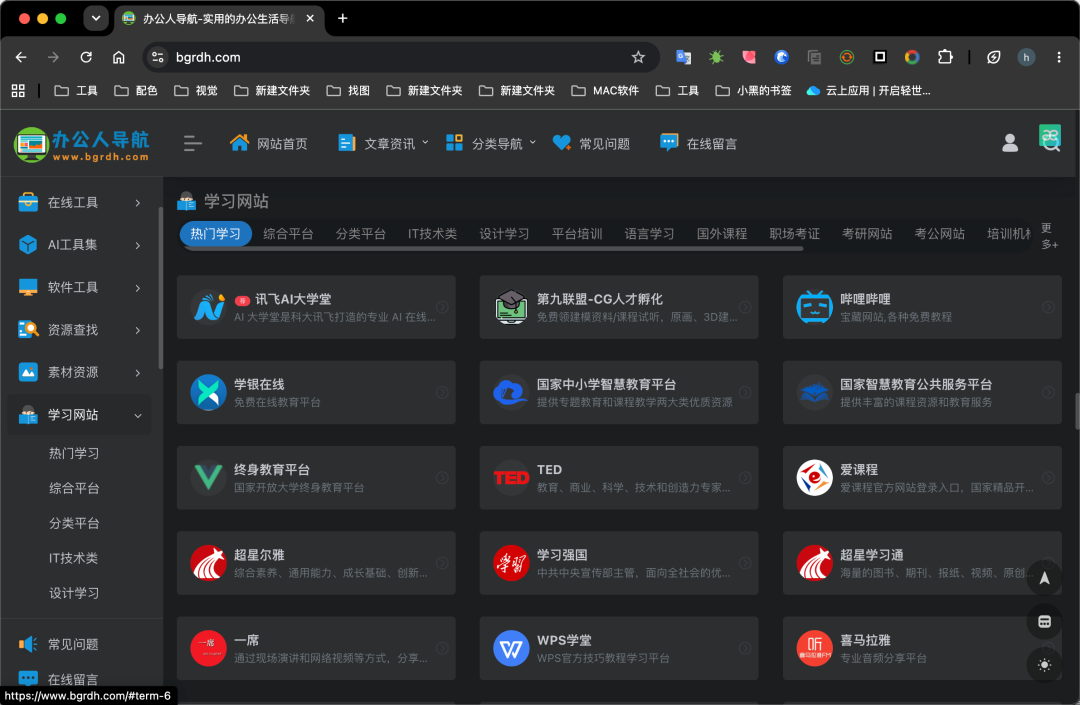Click the user account icon
This screenshot has height=705, width=1080.
tap(1010, 143)
